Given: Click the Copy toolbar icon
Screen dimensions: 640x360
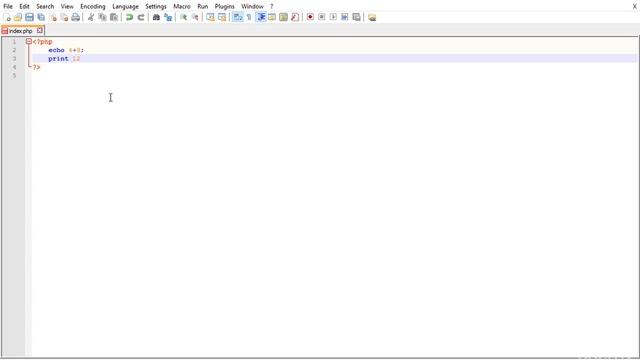Looking at the screenshot, I should (x=102, y=17).
